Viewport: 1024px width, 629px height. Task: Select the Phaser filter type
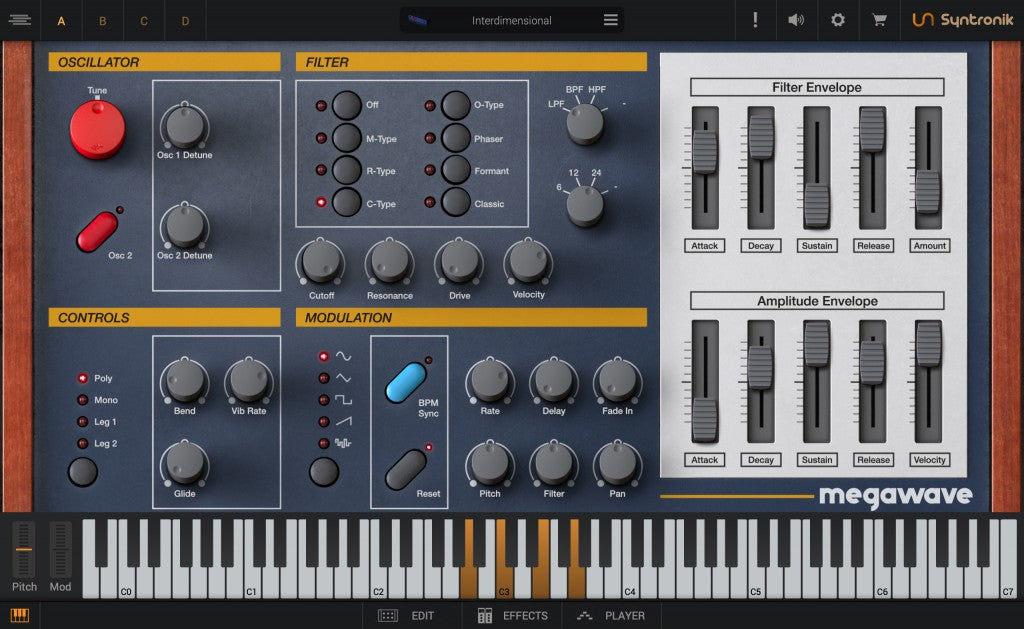click(x=454, y=138)
